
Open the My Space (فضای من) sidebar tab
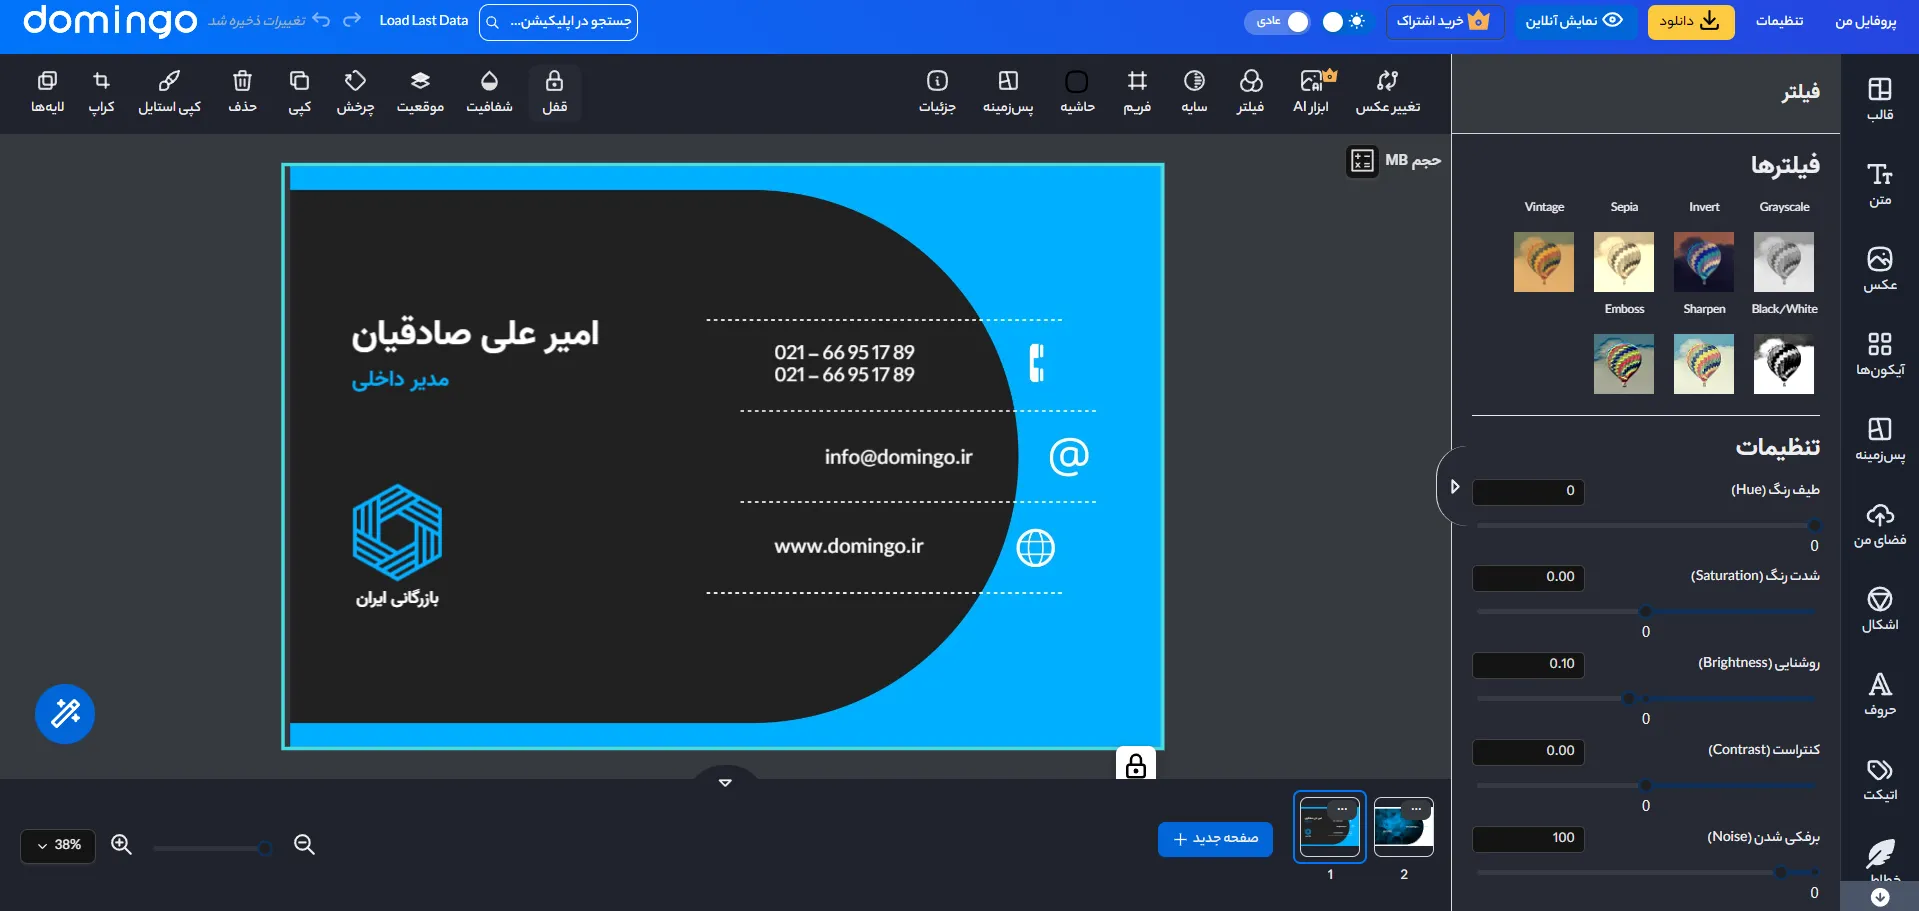pos(1879,524)
